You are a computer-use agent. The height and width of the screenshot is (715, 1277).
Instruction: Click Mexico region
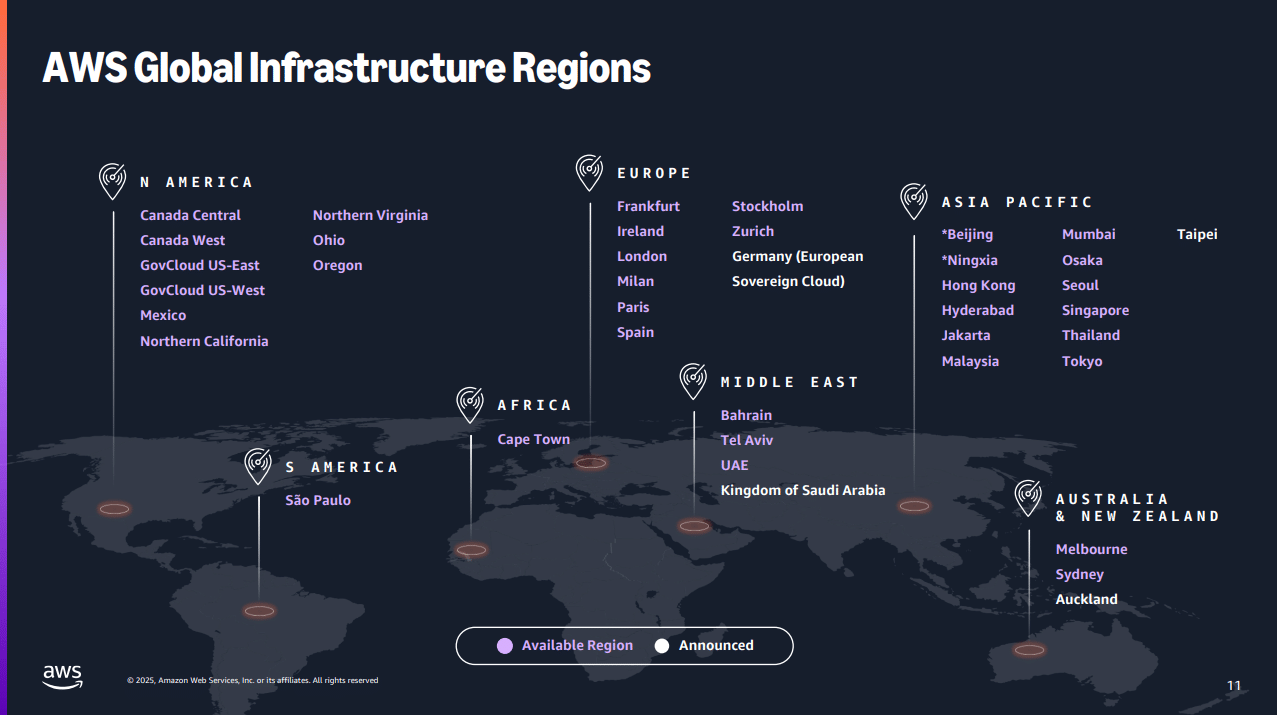coord(163,315)
